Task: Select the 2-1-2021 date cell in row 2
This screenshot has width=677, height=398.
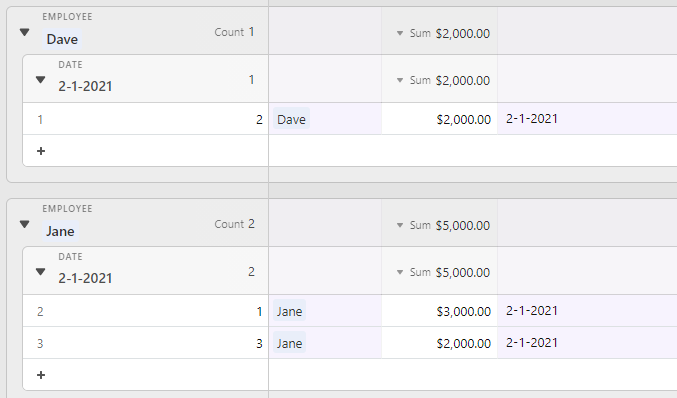Action: (587, 311)
